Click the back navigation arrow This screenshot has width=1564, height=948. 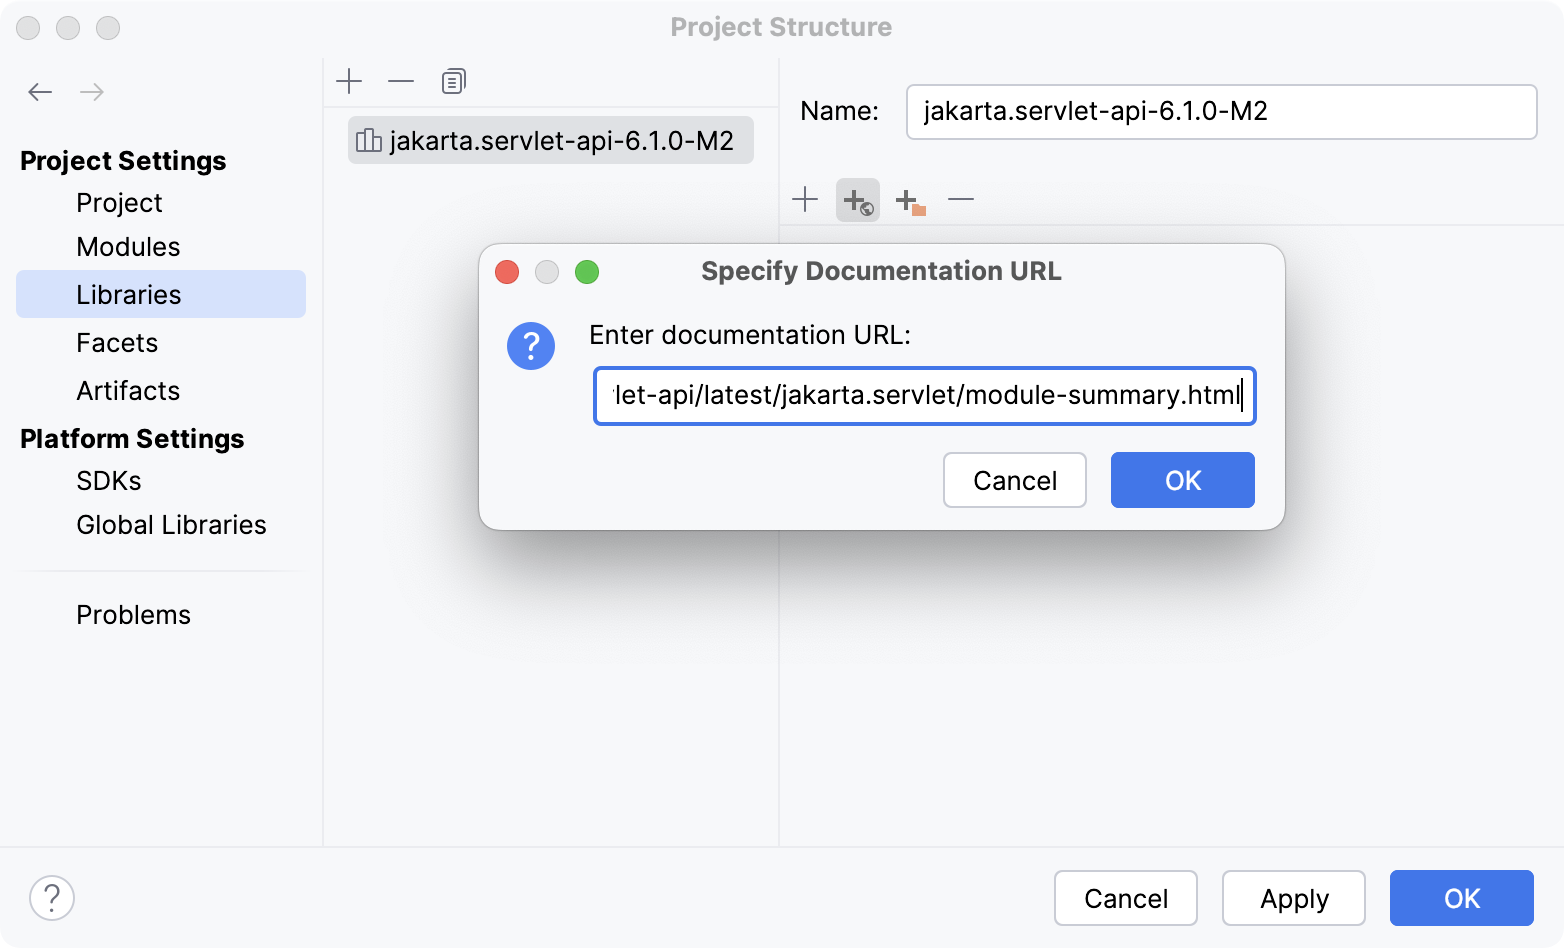click(x=40, y=91)
